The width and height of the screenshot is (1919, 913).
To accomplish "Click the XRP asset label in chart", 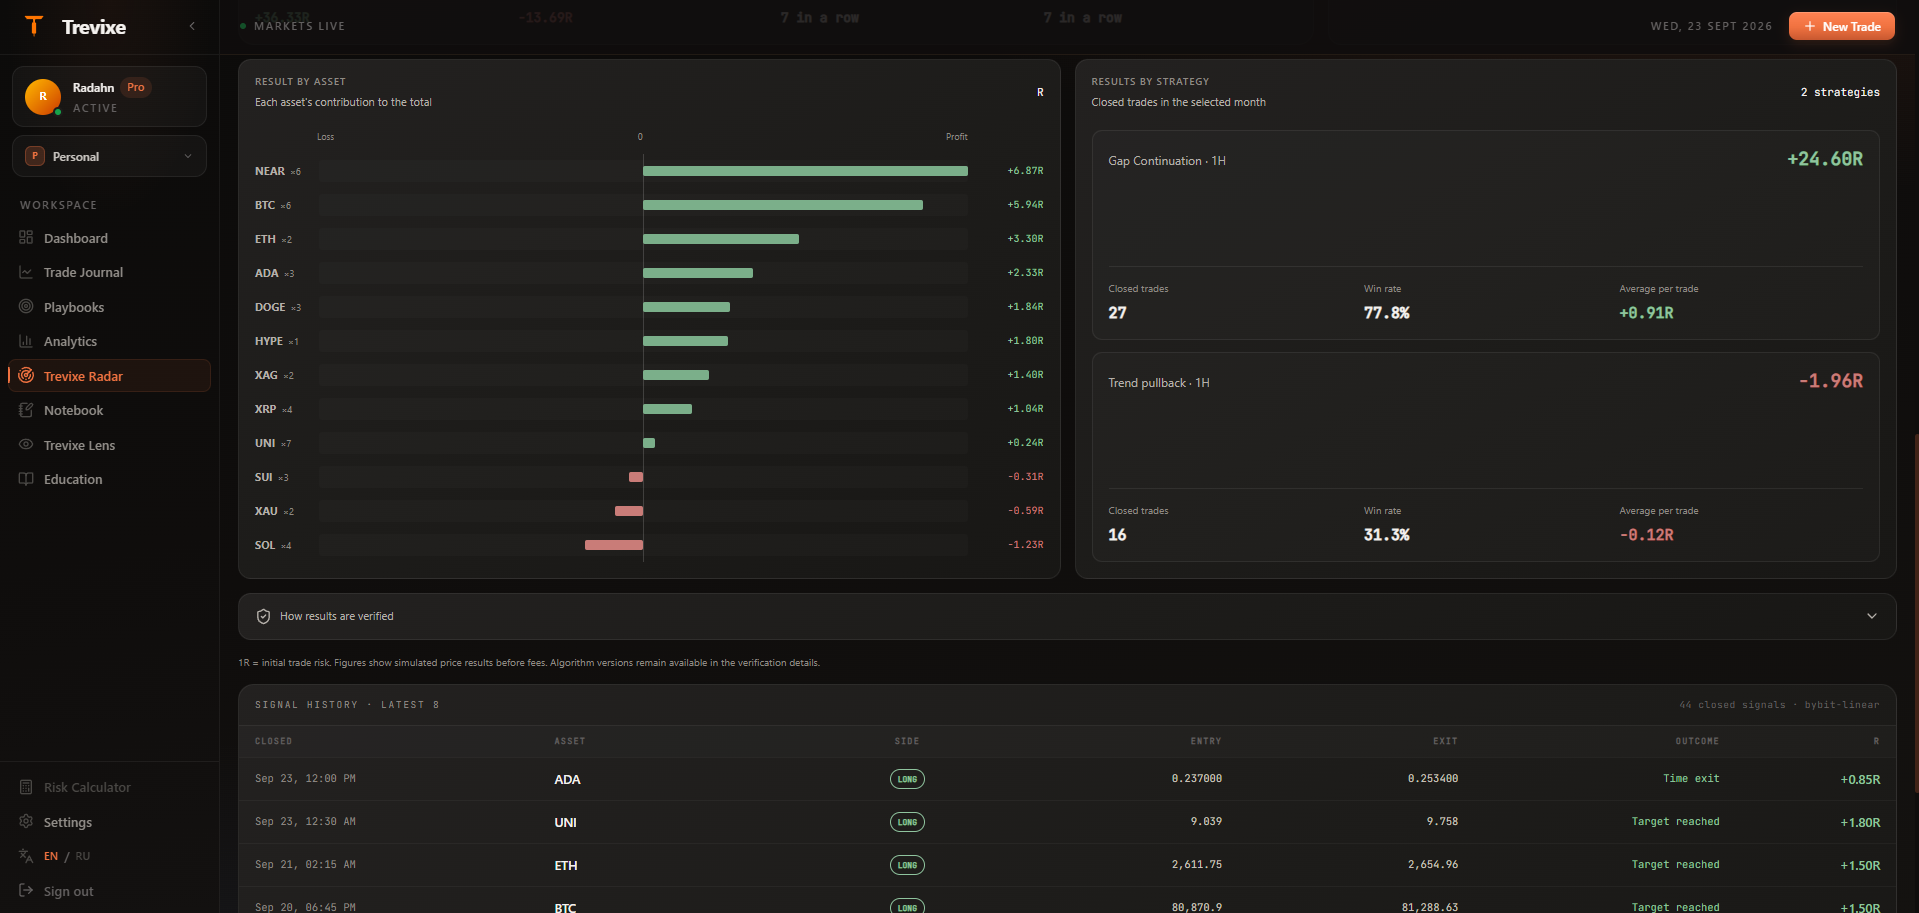I will click(x=265, y=409).
